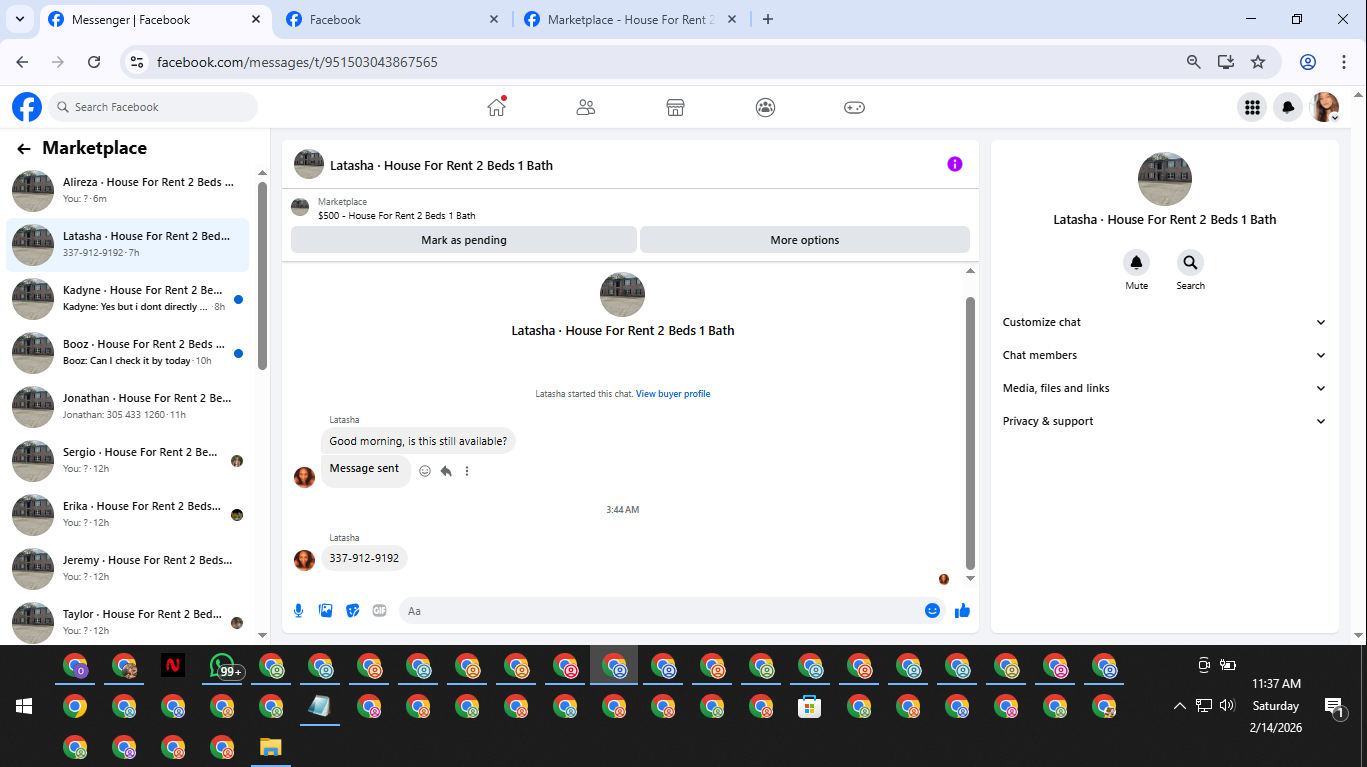This screenshot has width=1367, height=767.
Task: Open Taylor conversation
Action: (127, 620)
